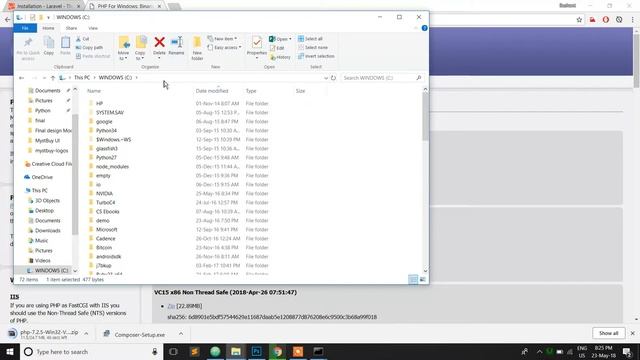Click the taskbar search box
The height and width of the screenshot is (360, 640).
click(x=92, y=351)
